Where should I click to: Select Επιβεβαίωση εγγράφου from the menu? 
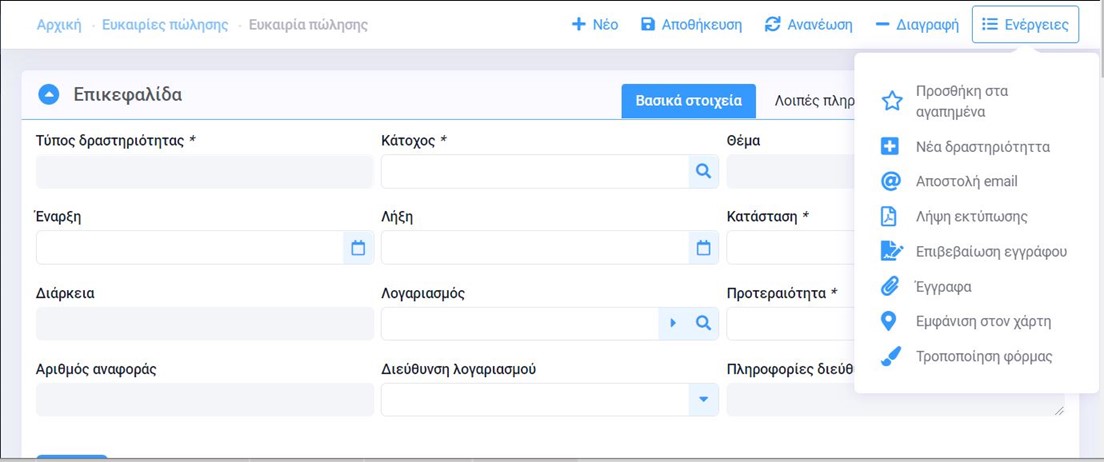[x=990, y=252]
